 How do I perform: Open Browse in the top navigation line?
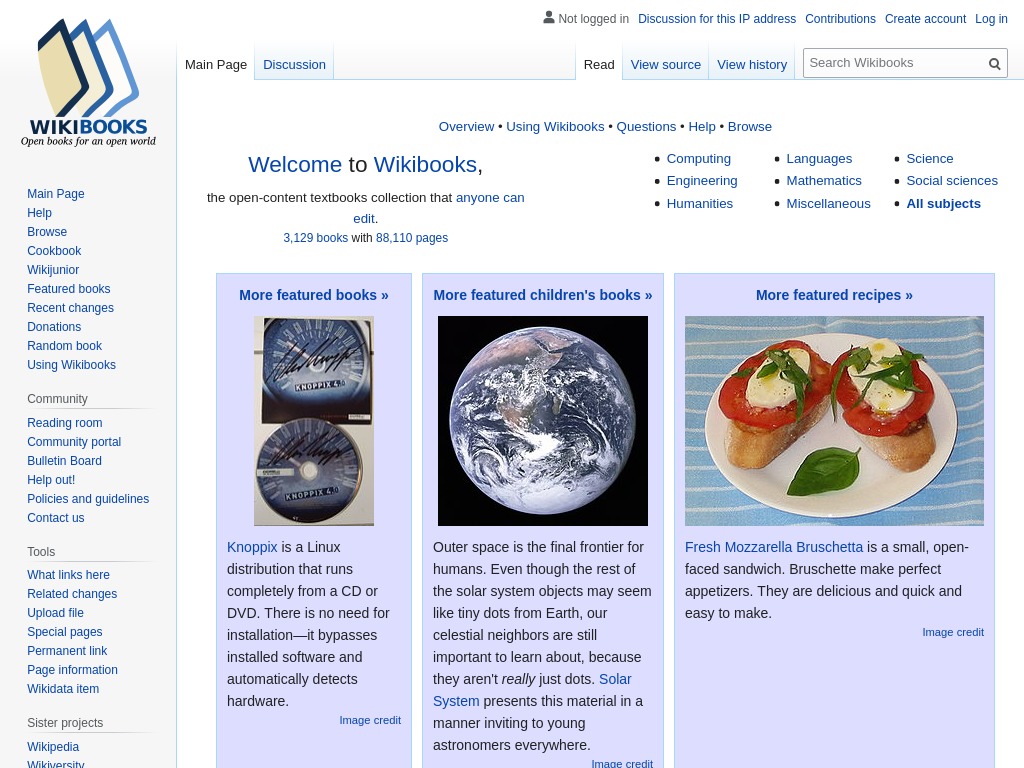point(749,127)
